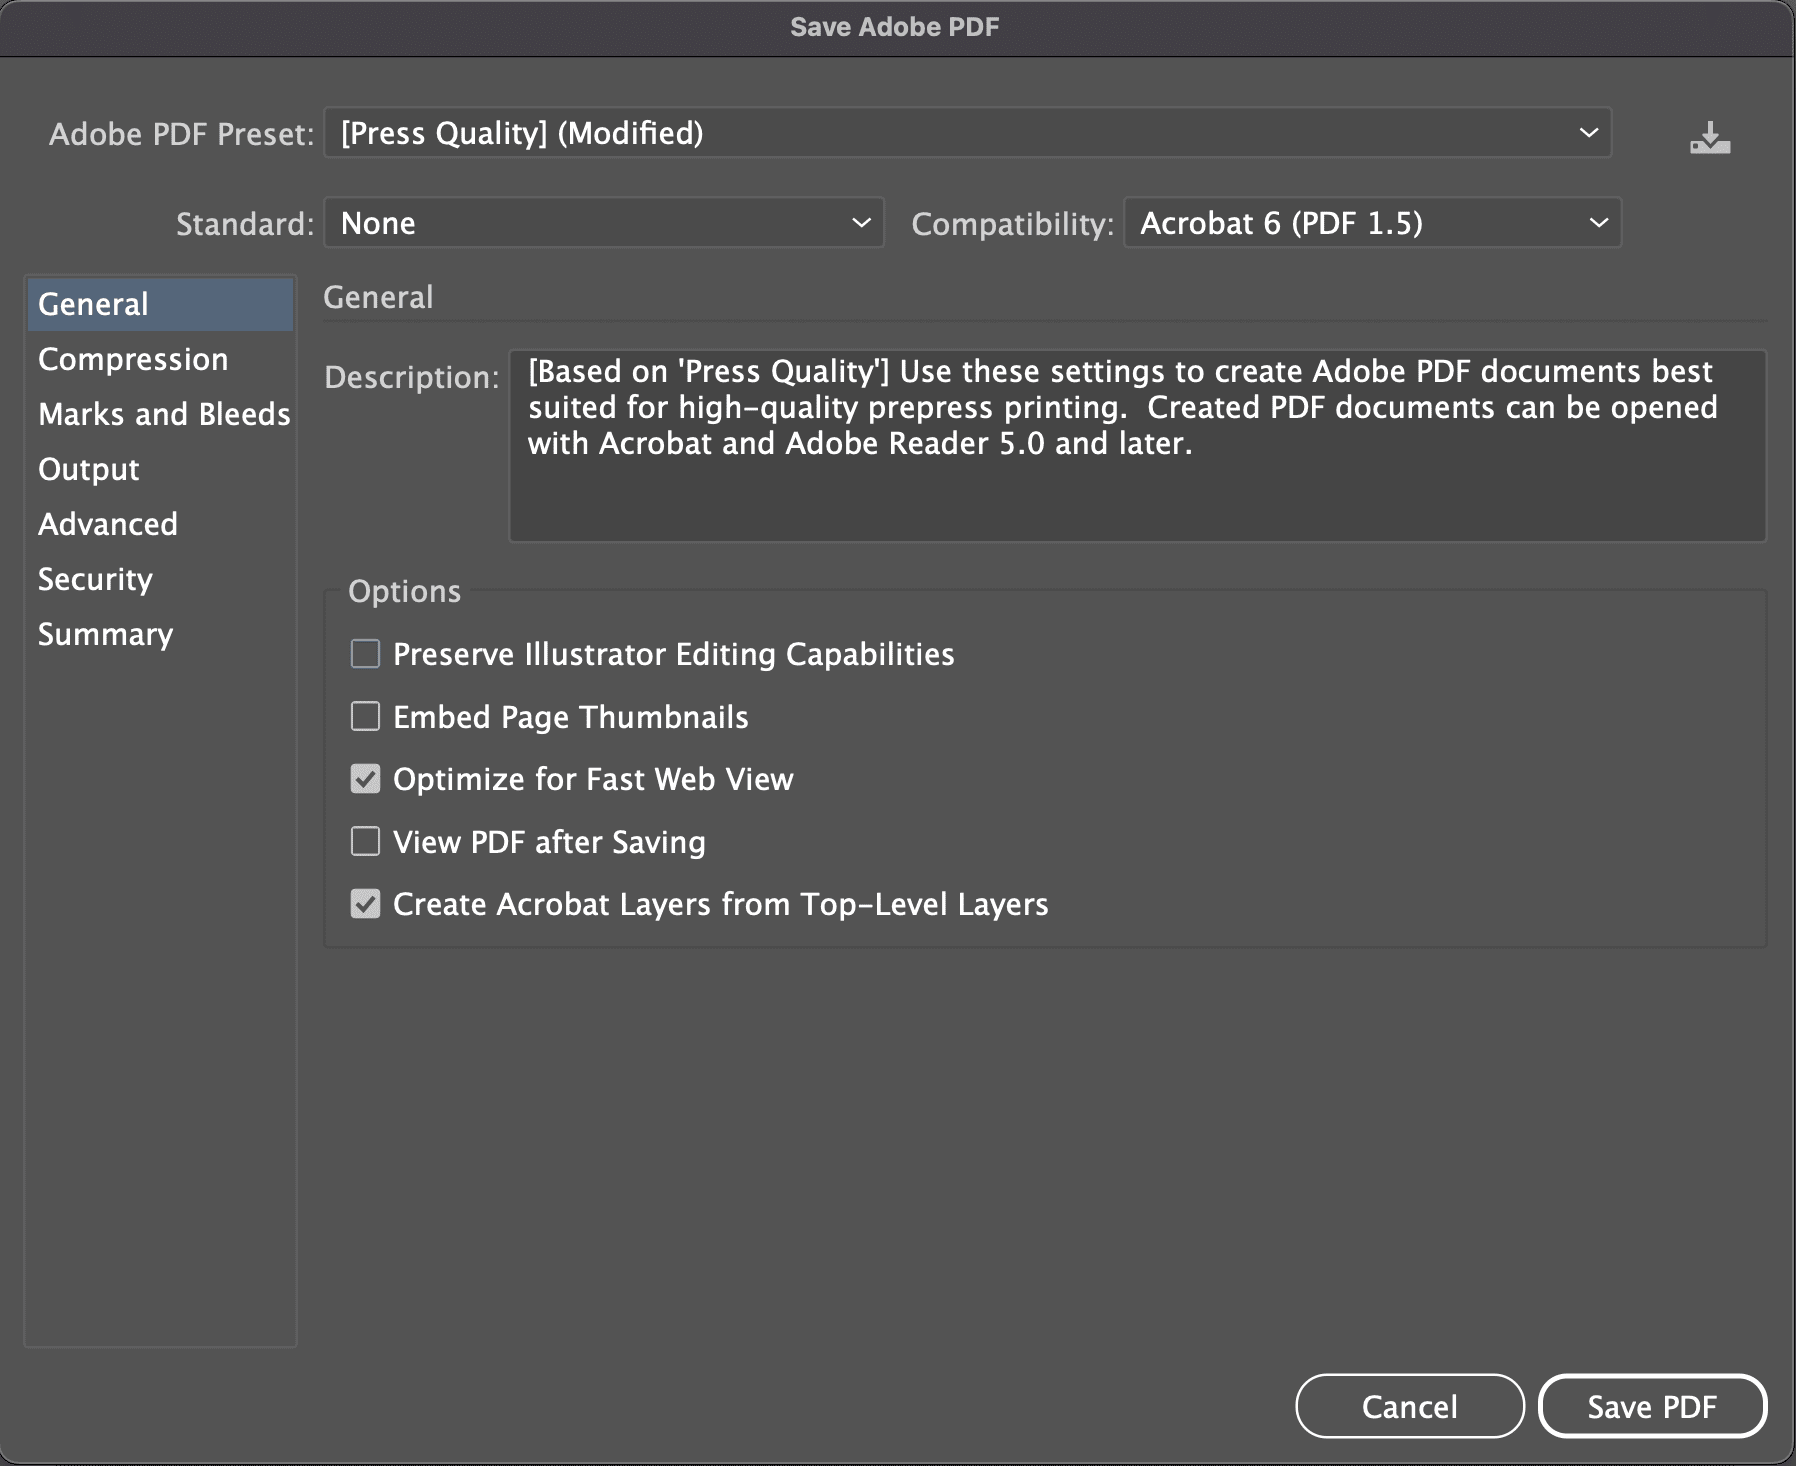Click the Save PDF button
Viewport: 1796px width, 1466px height.
[x=1652, y=1406]
